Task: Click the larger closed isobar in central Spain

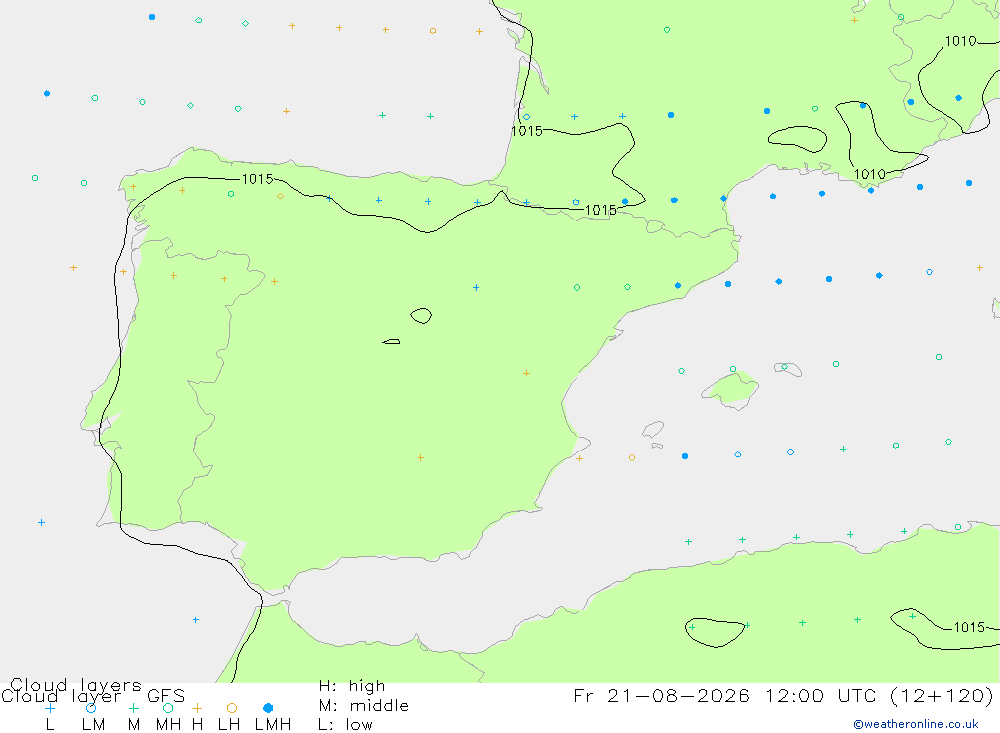Action: tap(421, 316)
